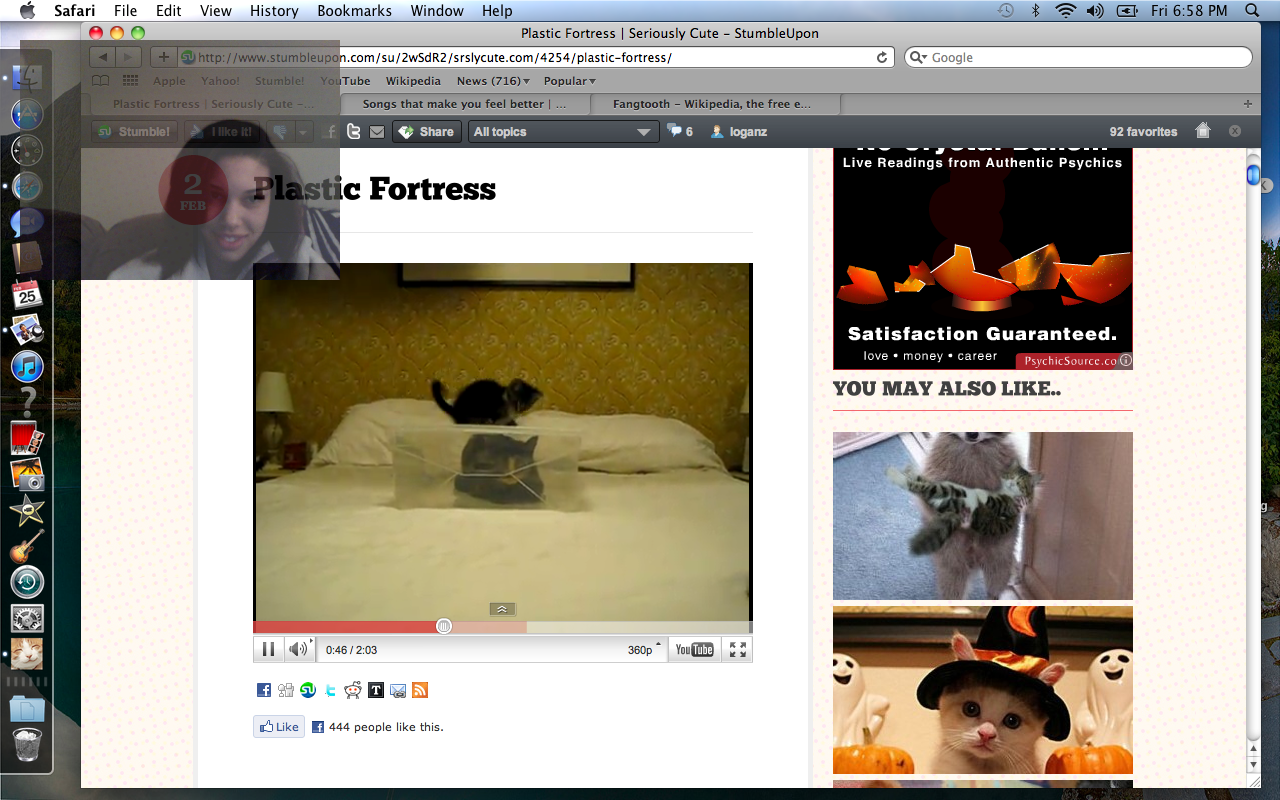Screen dimensions: 1280x800
Task: Click the StumbleUpon home icon
Action: [x=1203, y=131]
